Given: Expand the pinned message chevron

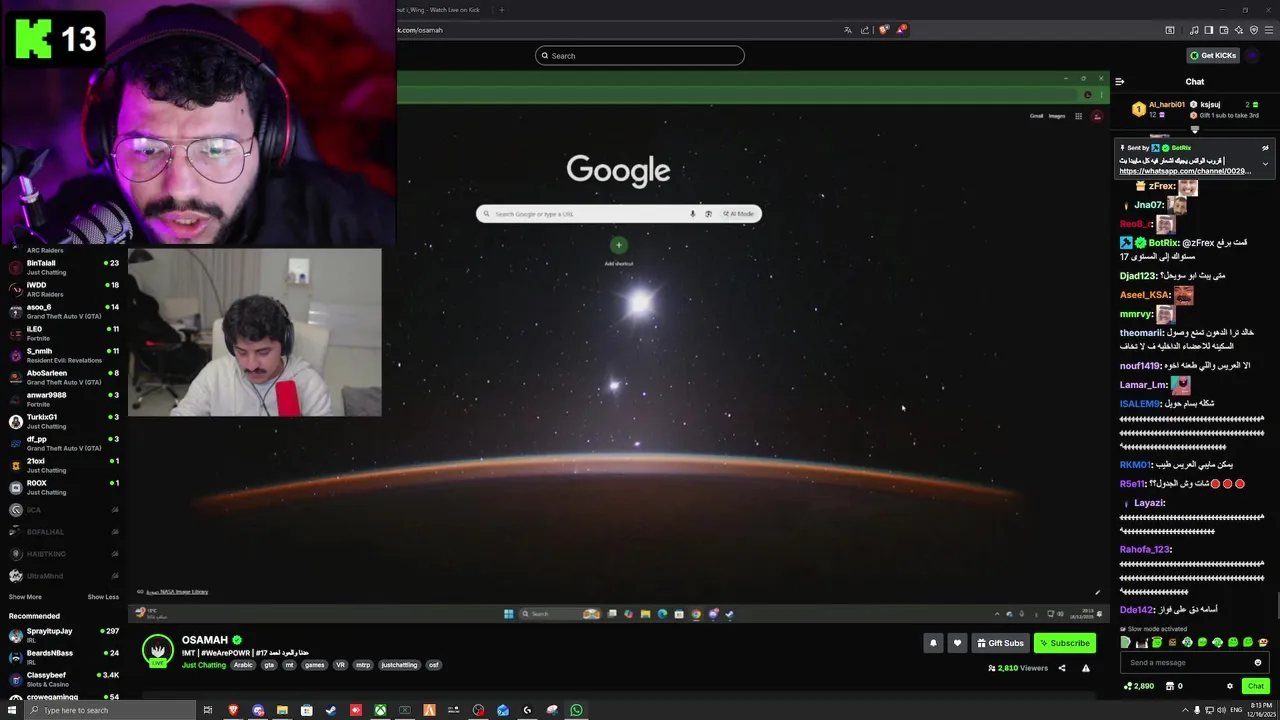Looking at the screenshot, I should pos(1265,164).
